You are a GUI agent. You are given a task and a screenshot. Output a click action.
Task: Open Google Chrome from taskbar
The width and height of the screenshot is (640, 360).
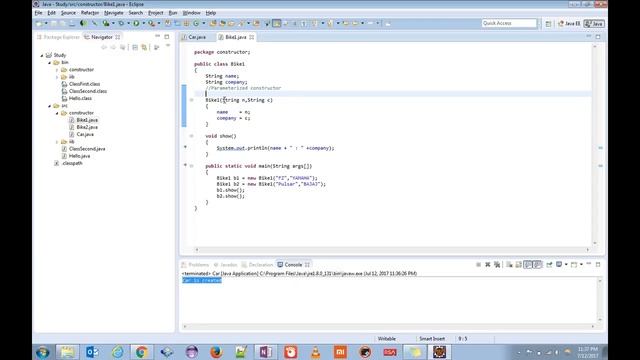point(142,352)
